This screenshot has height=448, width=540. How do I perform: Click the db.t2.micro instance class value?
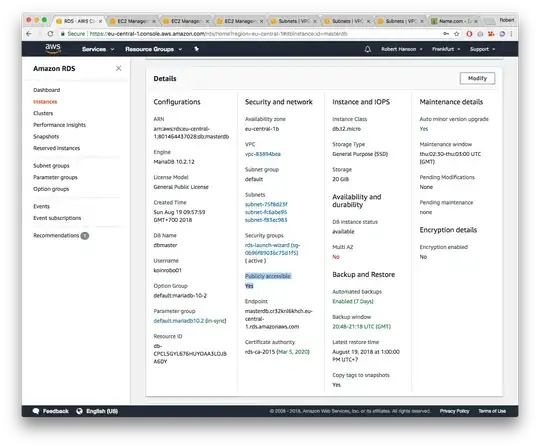click(346, 129)
